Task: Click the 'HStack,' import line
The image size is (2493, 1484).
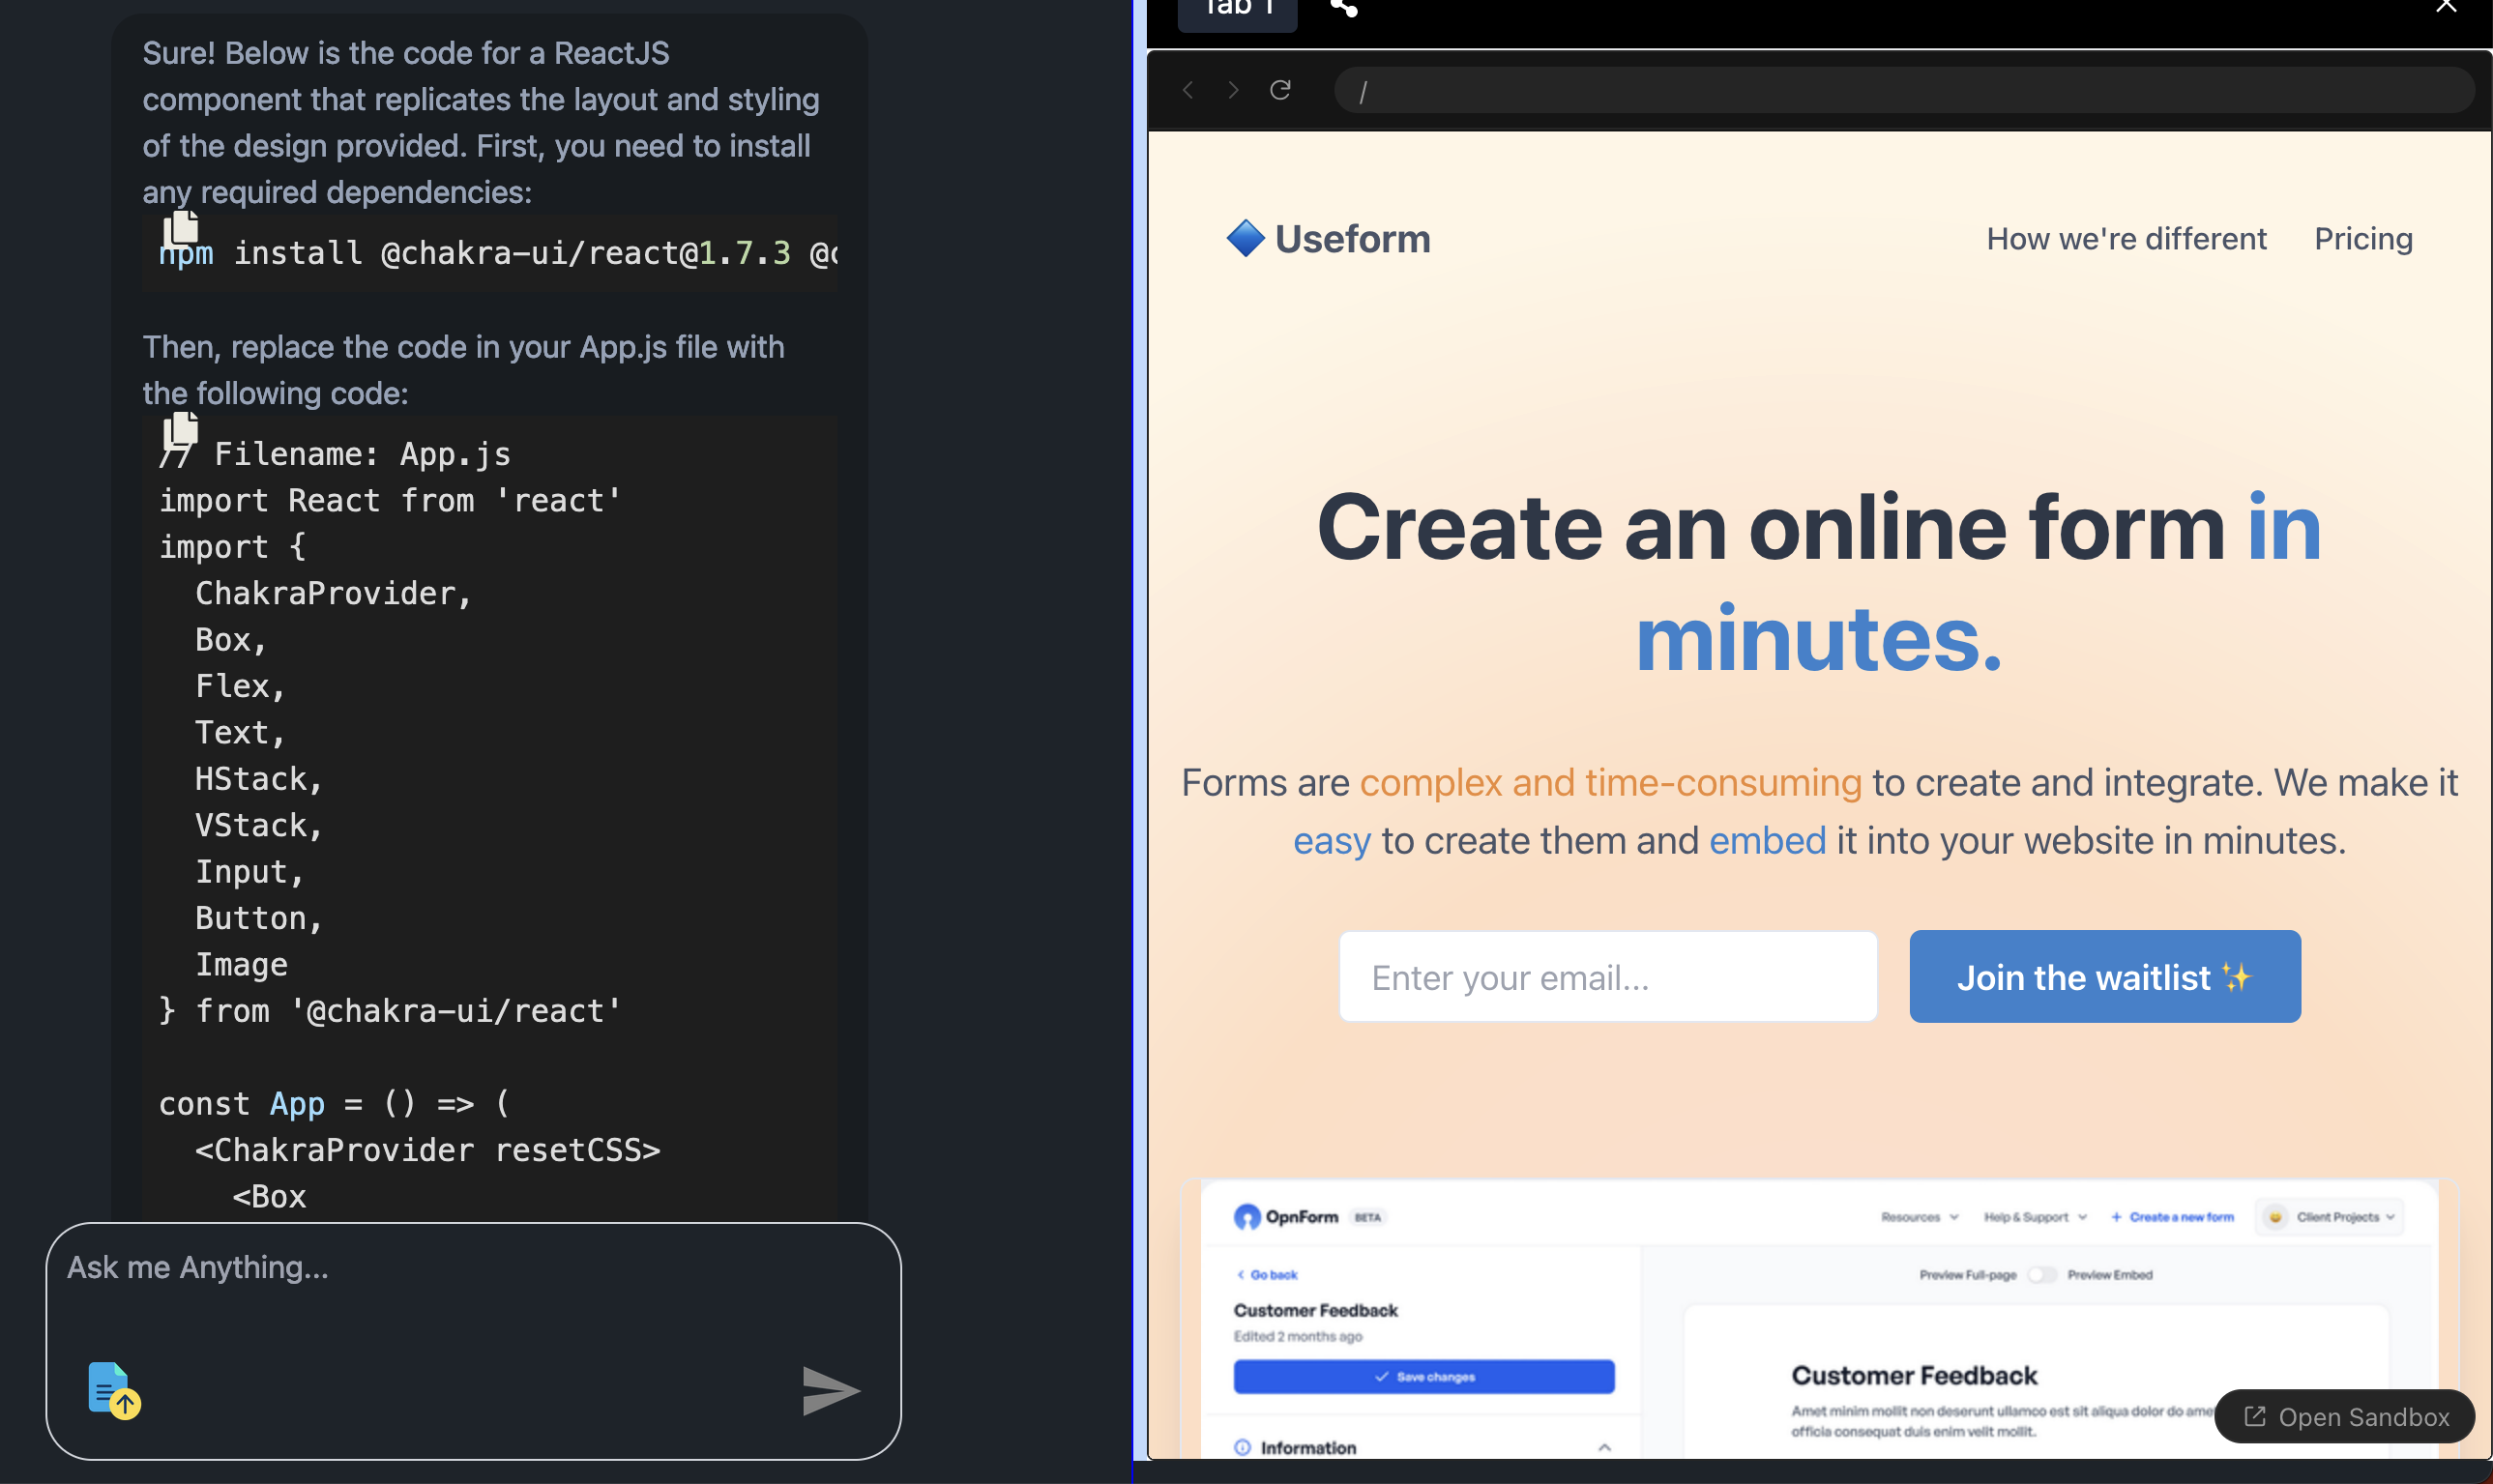Action: [259, 779]
